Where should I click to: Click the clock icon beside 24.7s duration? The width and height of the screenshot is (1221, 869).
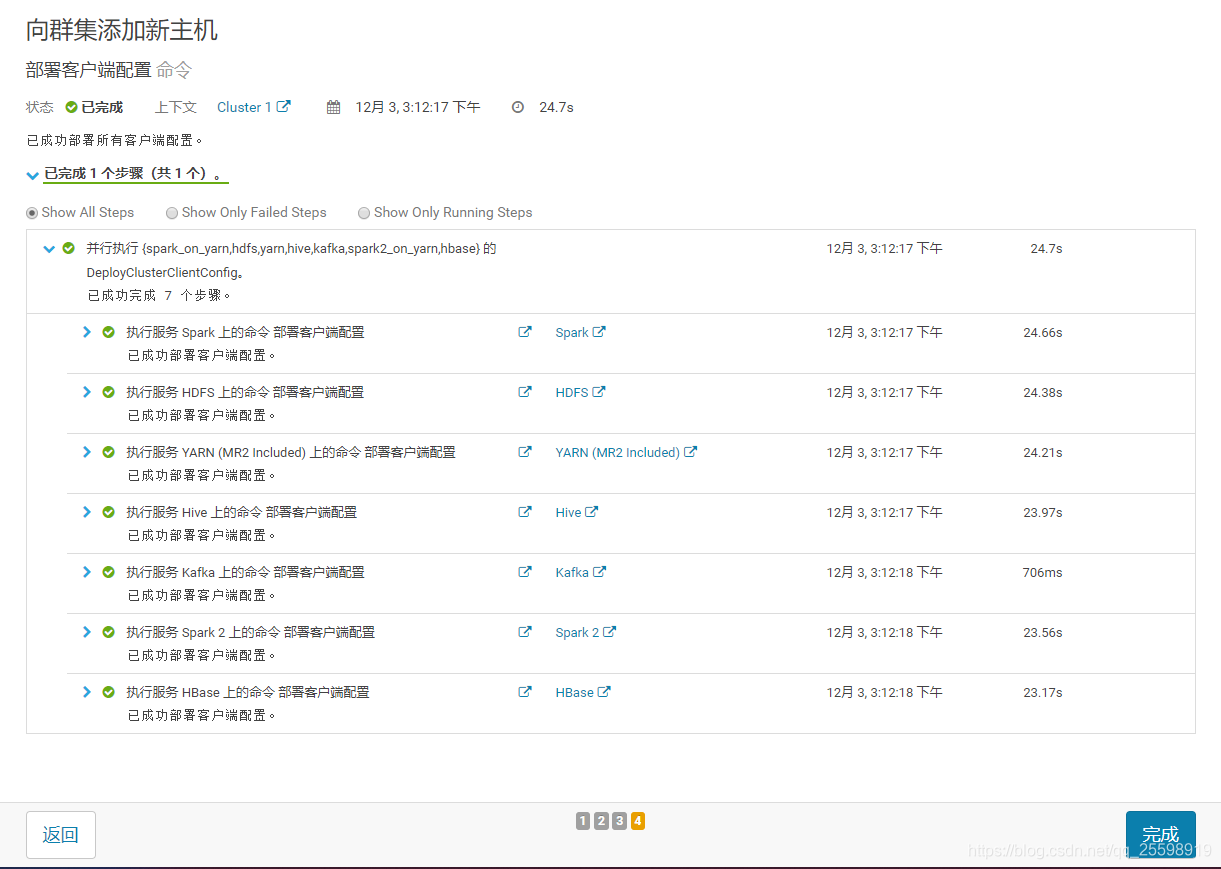(518, 107)
